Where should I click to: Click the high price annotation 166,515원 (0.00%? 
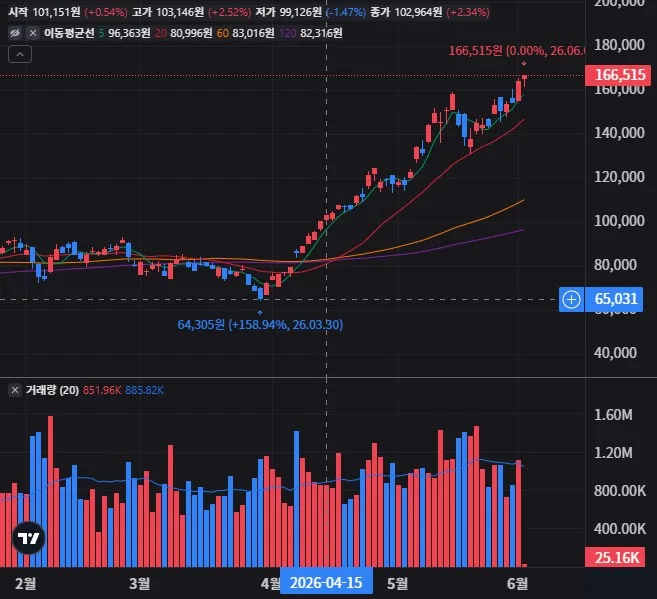[517, 51]
